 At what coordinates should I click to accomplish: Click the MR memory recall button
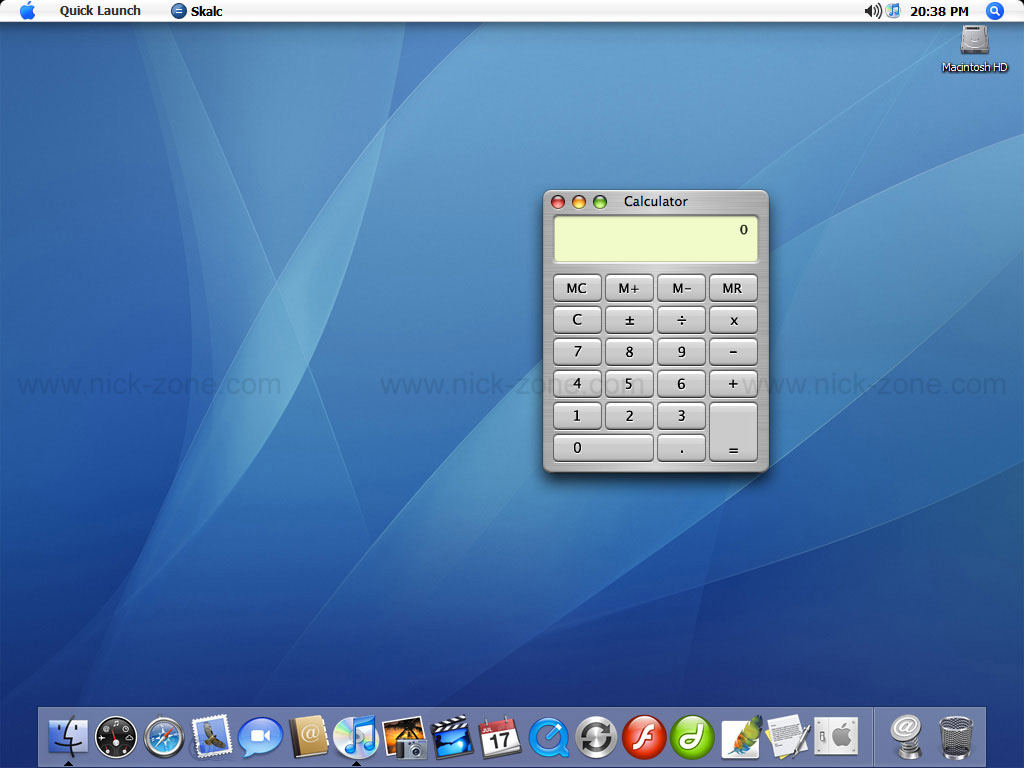tap(733, 288)
